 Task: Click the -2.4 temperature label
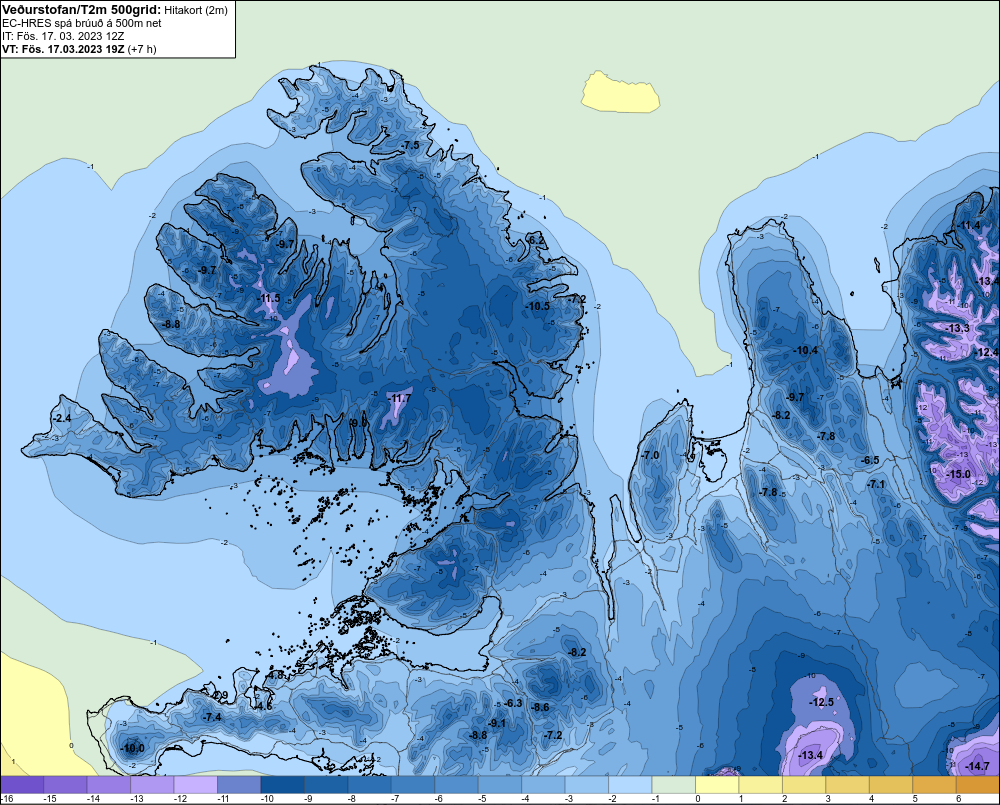pos(62,418)
